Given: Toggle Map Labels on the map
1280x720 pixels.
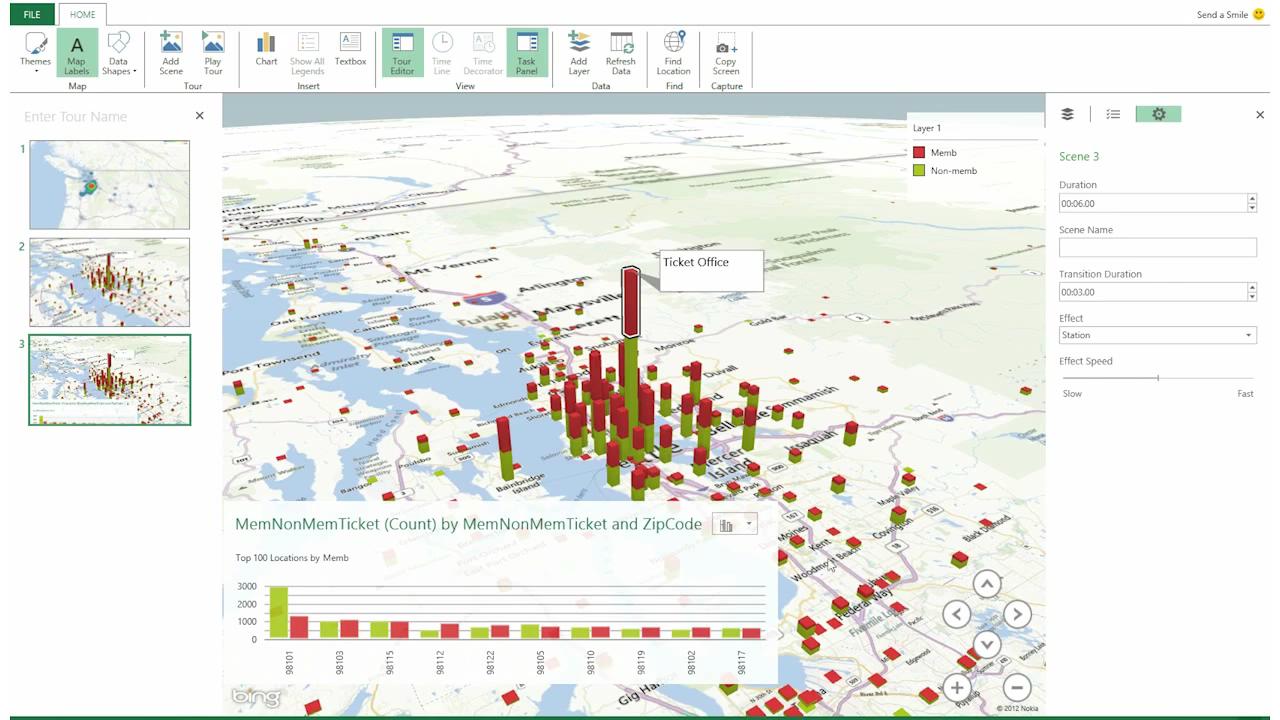Looking at the screenshot, I should click(x=77, y=53).
